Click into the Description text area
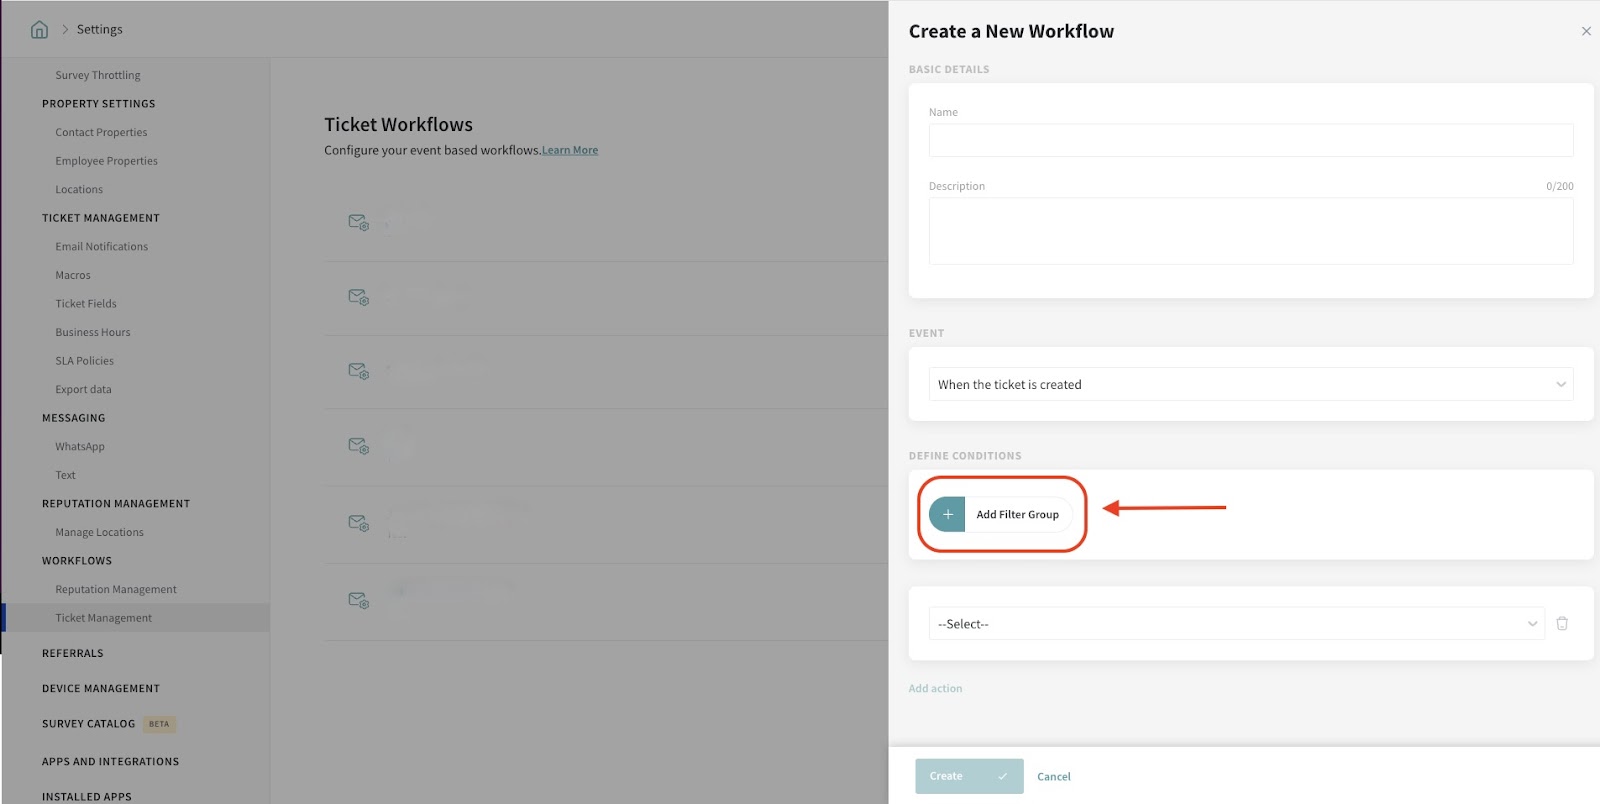The height and width of the screenshot is (804, 1600). (1250, 231)
